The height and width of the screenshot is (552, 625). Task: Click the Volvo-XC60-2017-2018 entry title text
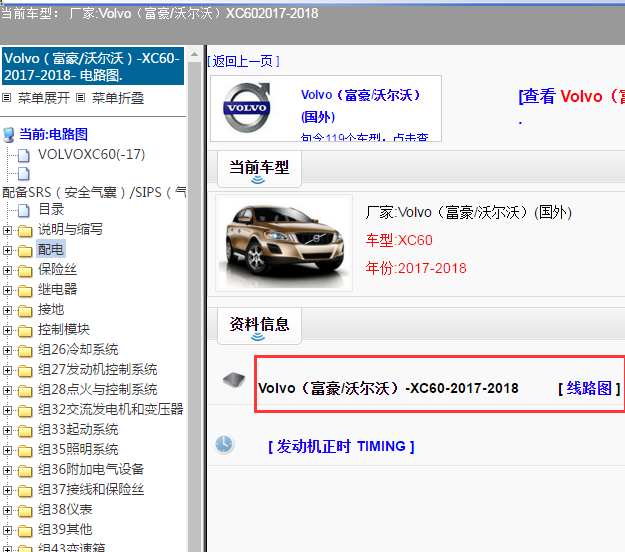(x=388, y=388)
